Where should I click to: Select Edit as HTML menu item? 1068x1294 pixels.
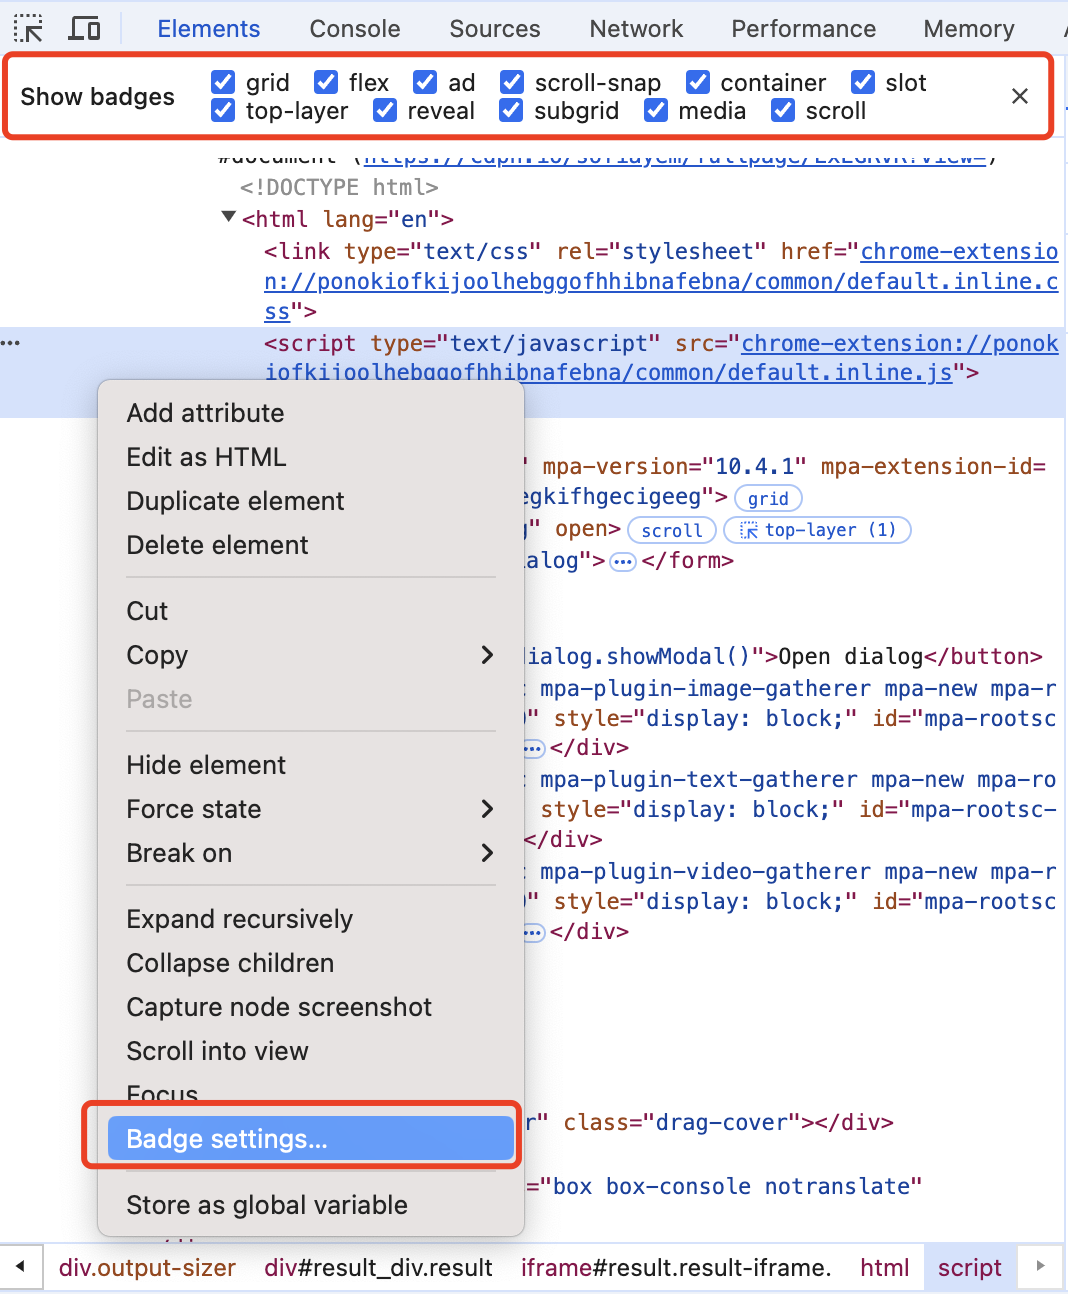(x=311, y=457)
